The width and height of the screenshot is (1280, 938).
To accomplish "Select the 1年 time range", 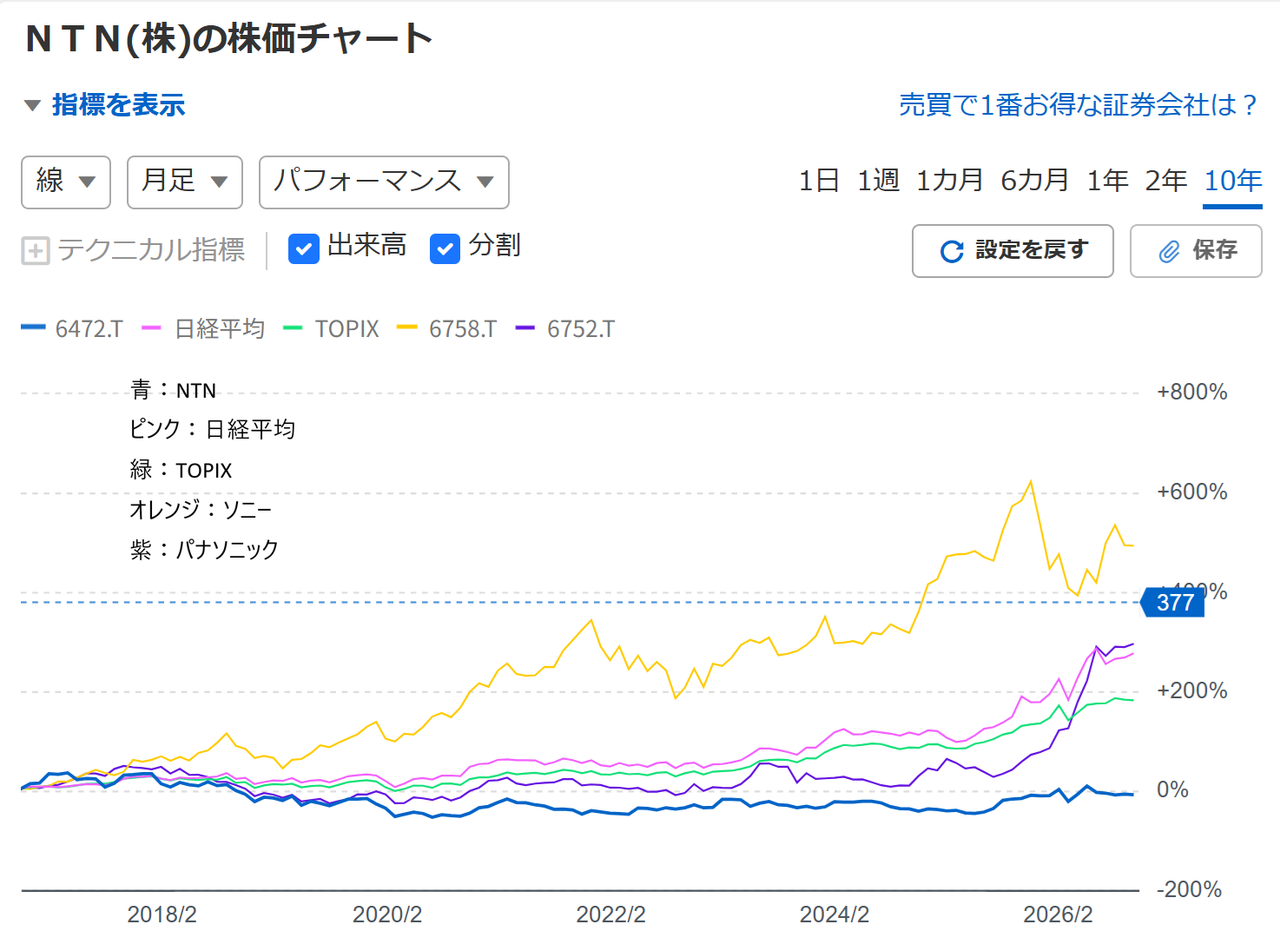I will click(1107, 181).
